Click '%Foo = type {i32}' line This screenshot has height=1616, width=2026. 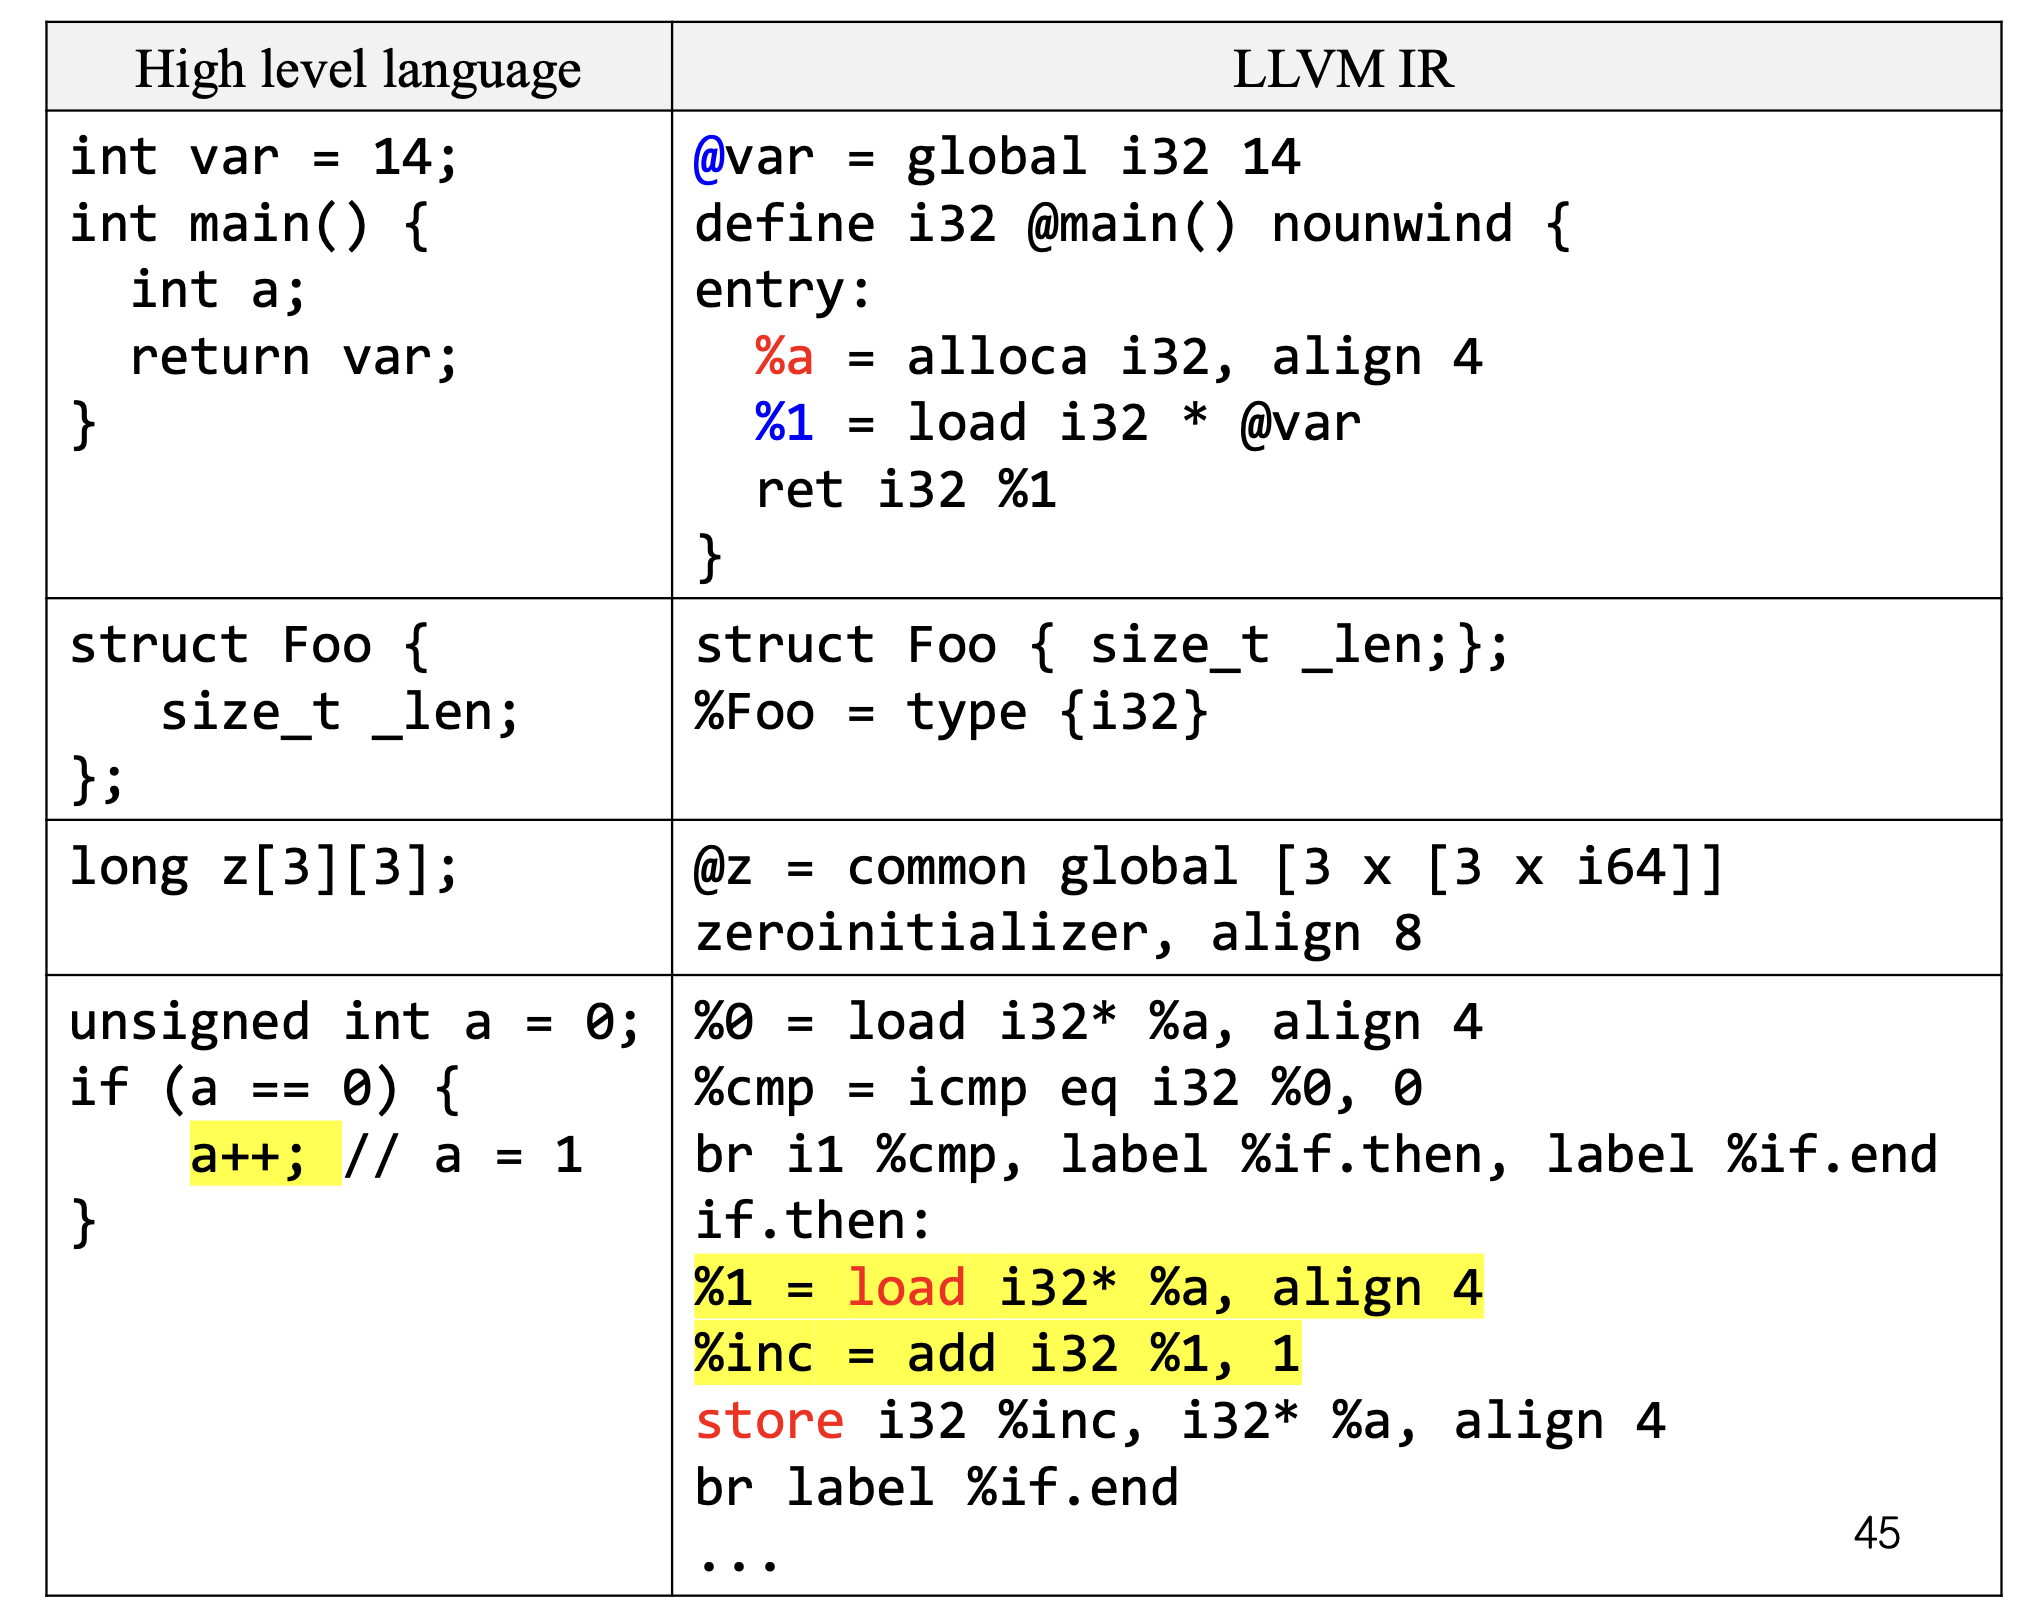click(x=951, y=714)
